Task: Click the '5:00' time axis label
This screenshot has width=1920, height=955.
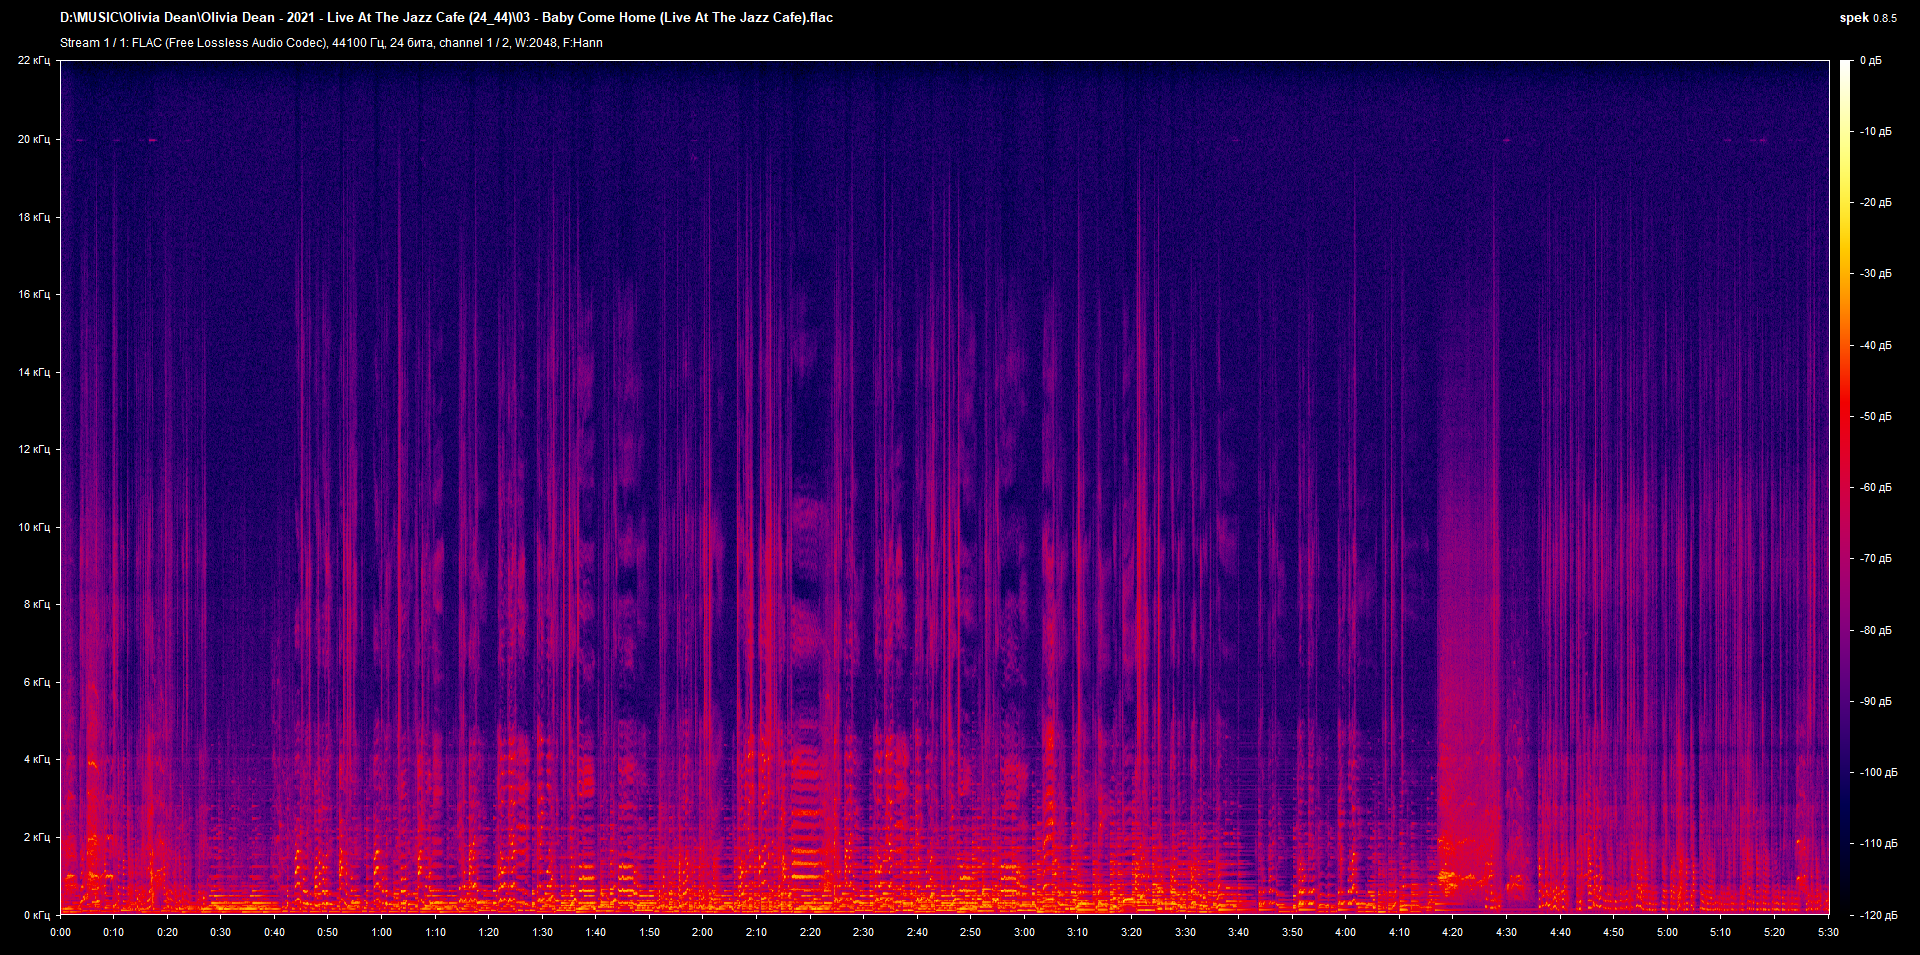Action: click(1667, 932)
